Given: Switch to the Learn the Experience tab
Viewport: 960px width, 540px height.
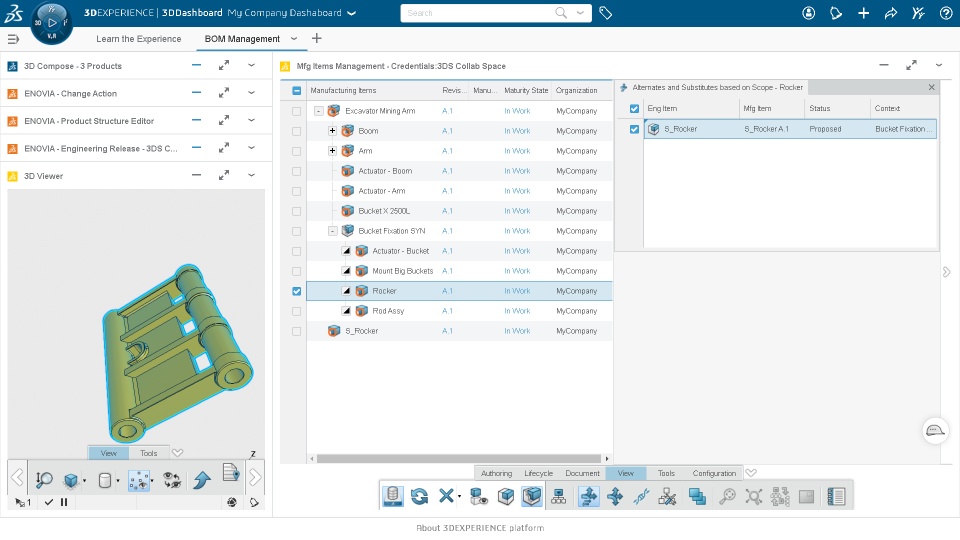Looking at the screenshot, I should pyautogui.click(x=138, y=39).
